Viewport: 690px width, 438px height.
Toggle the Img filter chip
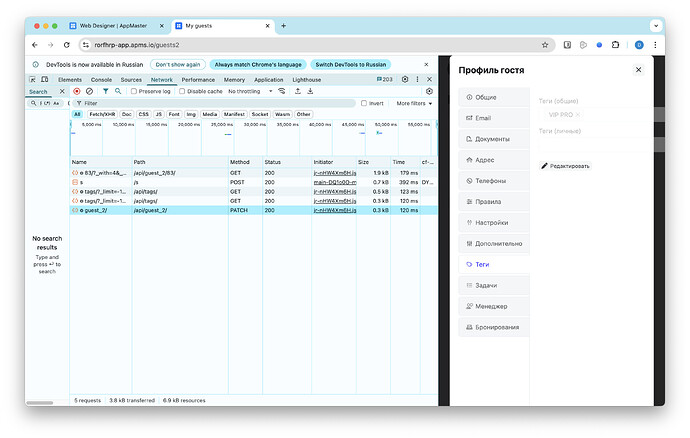pos(191,114)
